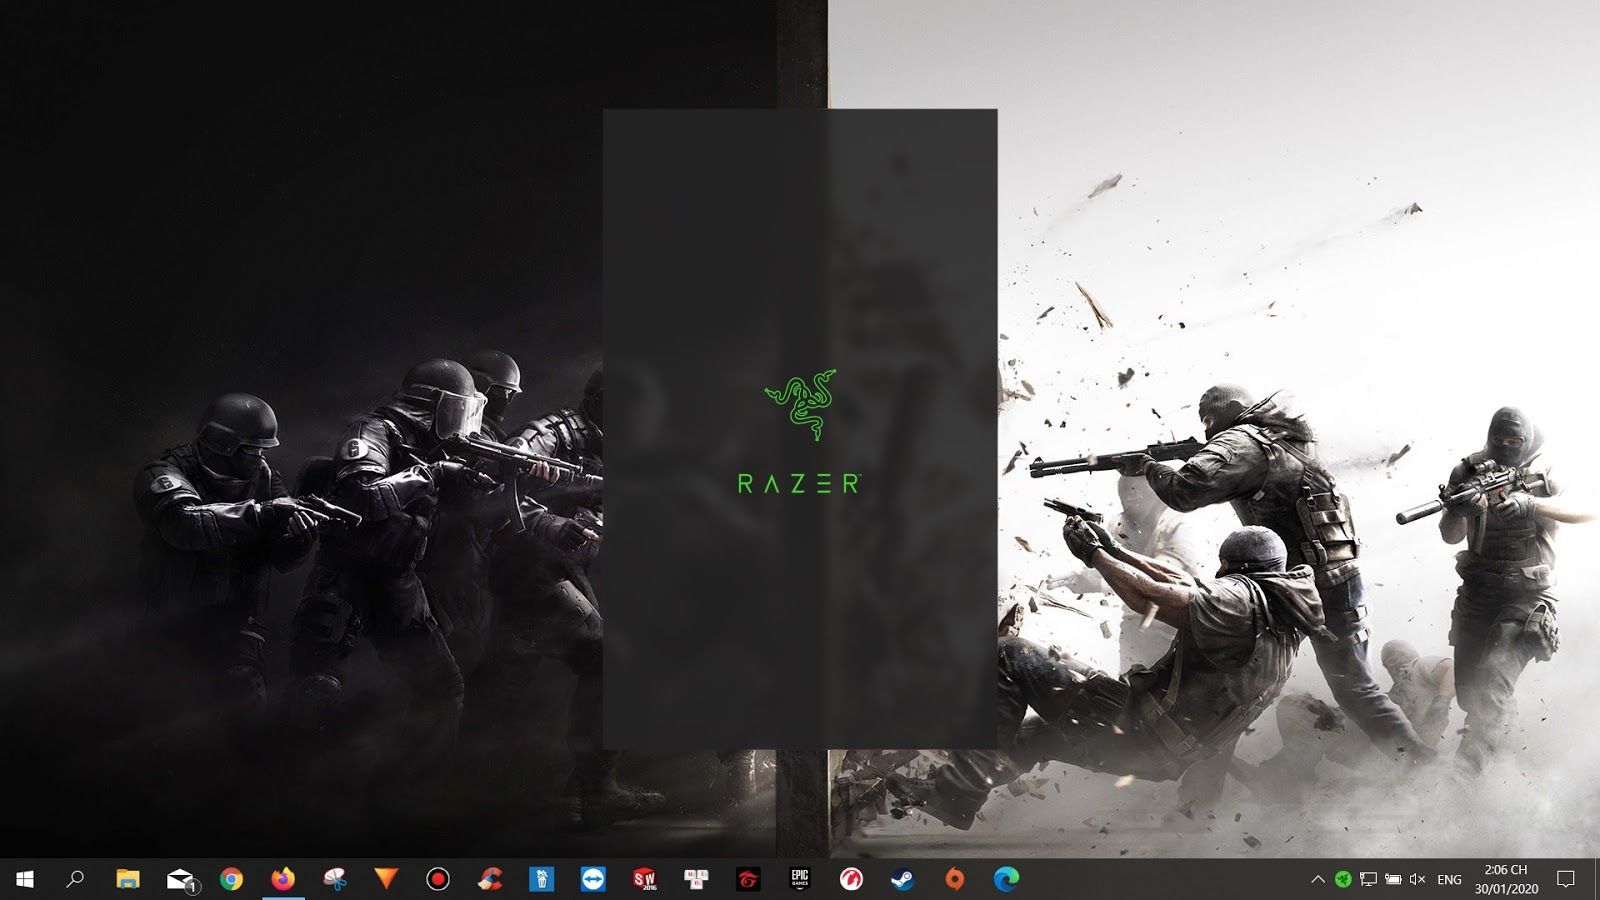Open the Origin client
Image resolution: width=1600 pixels, height=900 pixels.
[x=957, y=881]
